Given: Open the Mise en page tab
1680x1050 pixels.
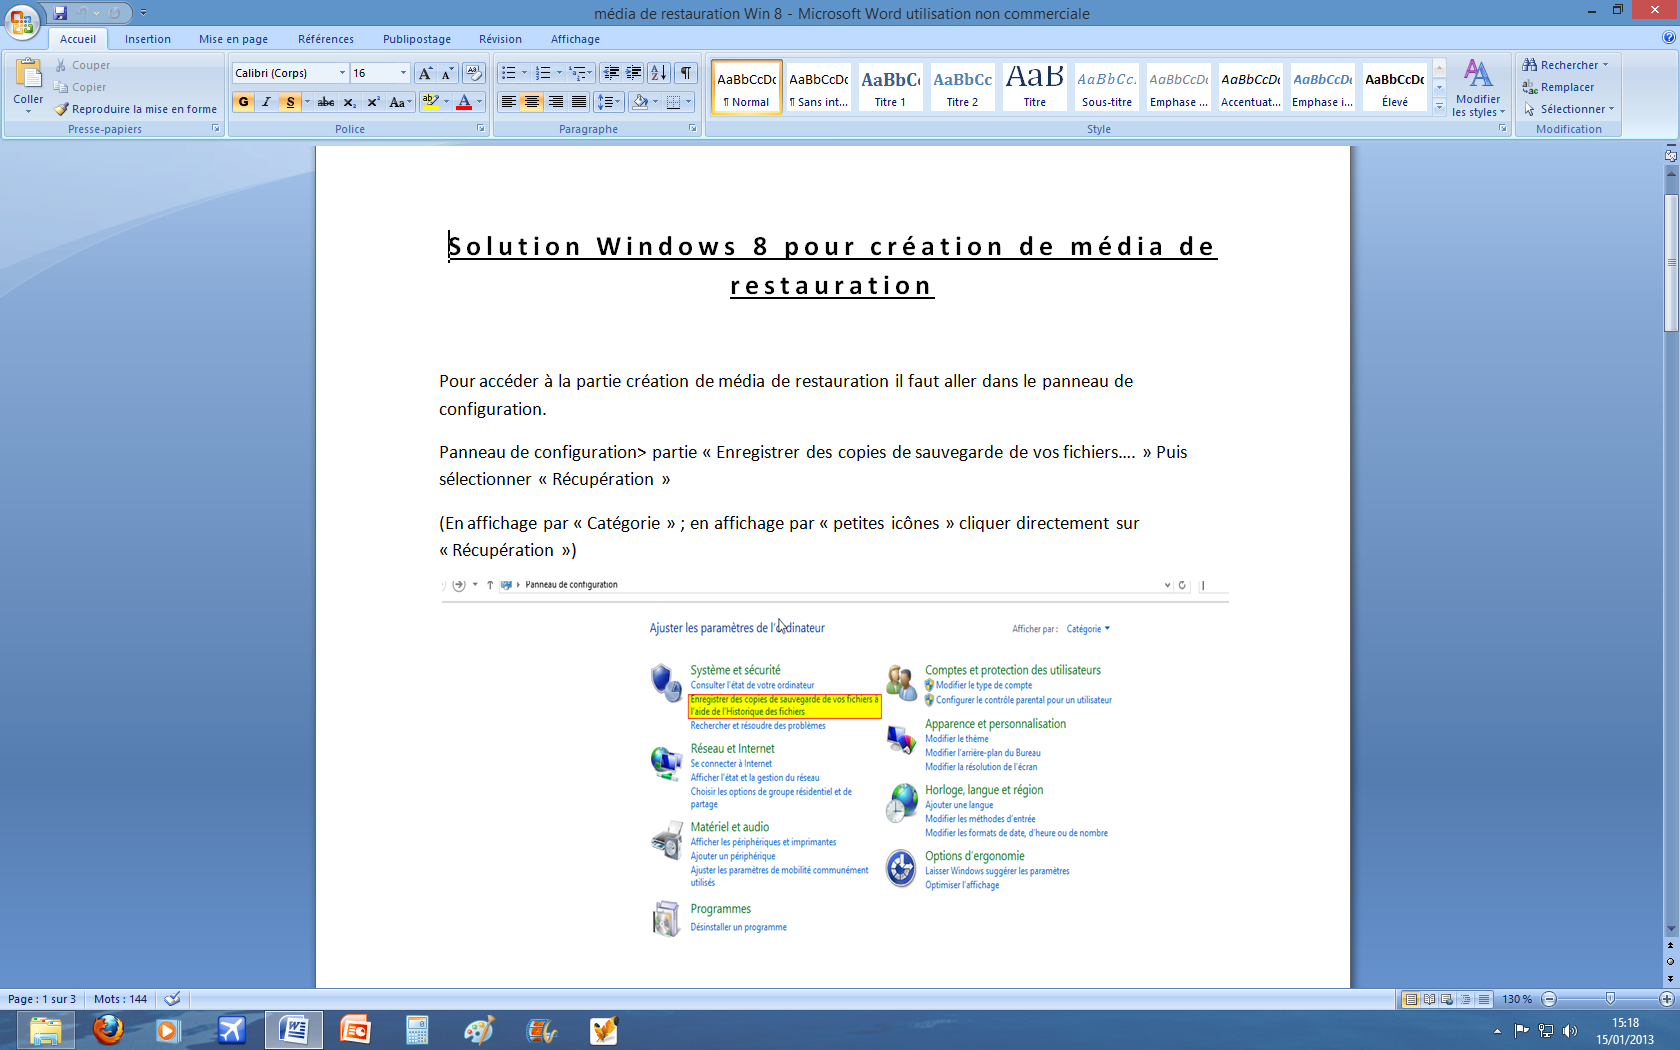Looking at the screenshot, I should [x=233, y=39].
